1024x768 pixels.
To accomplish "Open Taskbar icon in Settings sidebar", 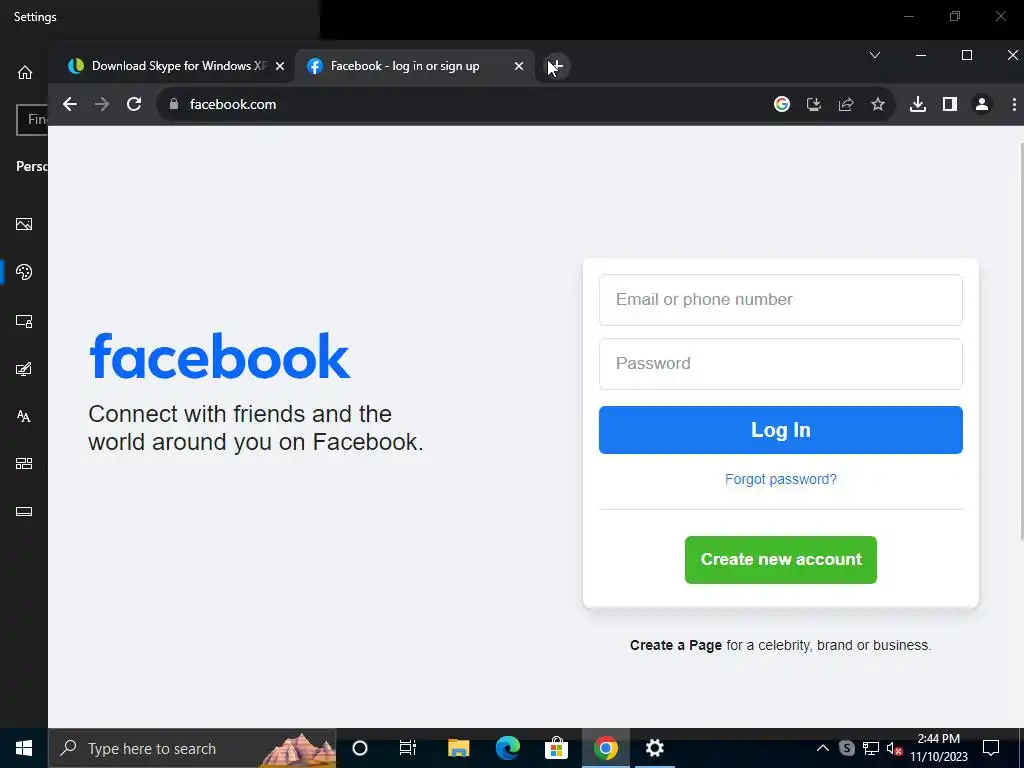I will pos(24,511).
